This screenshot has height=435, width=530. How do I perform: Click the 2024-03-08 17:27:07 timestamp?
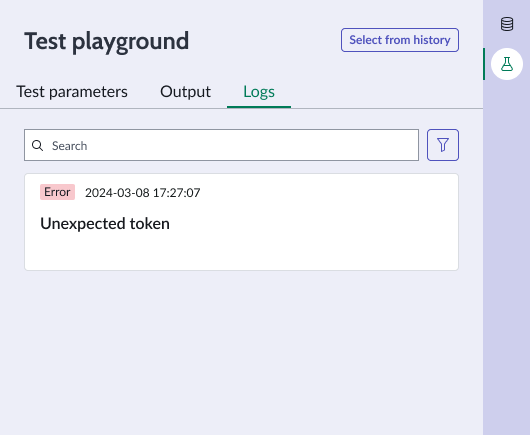pos(143,193)
